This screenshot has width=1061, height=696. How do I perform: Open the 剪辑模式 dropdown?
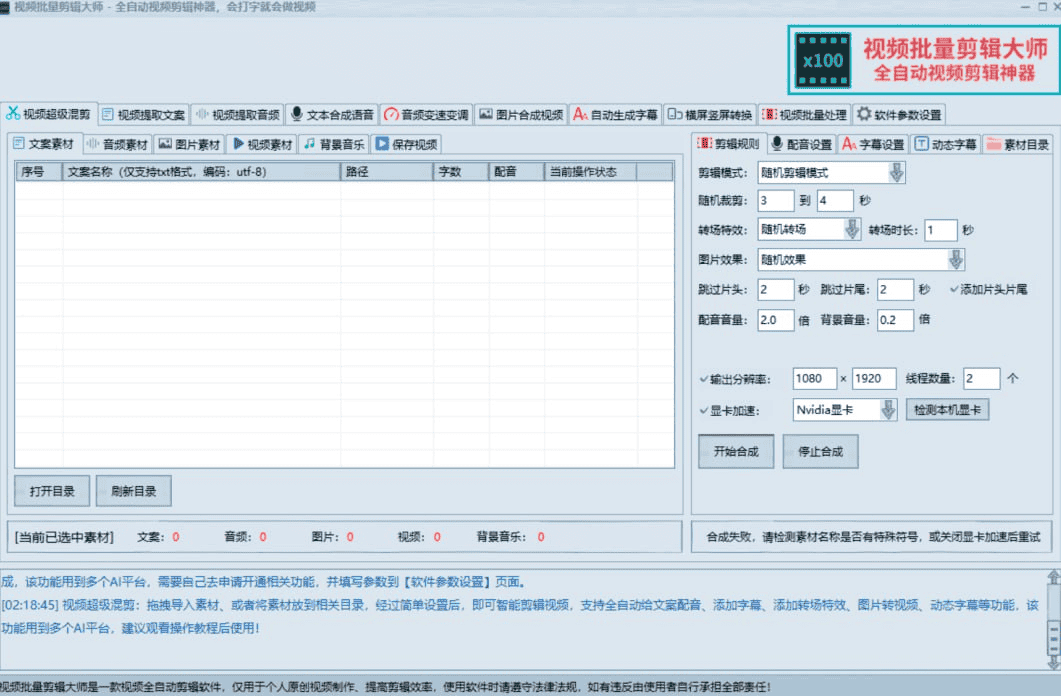[898, 172]
